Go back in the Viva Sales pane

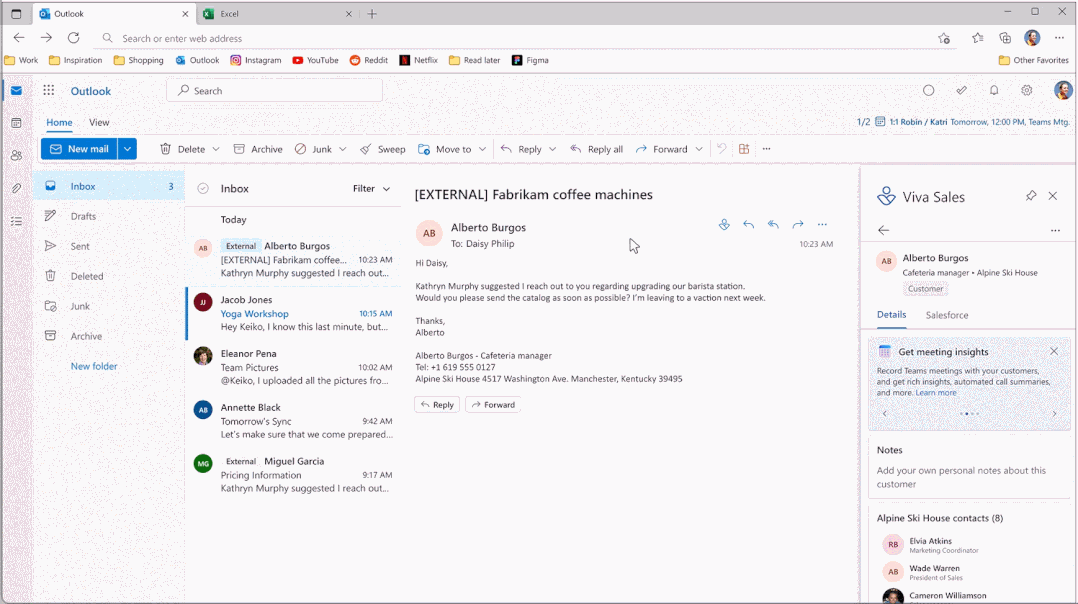point(883,230)
